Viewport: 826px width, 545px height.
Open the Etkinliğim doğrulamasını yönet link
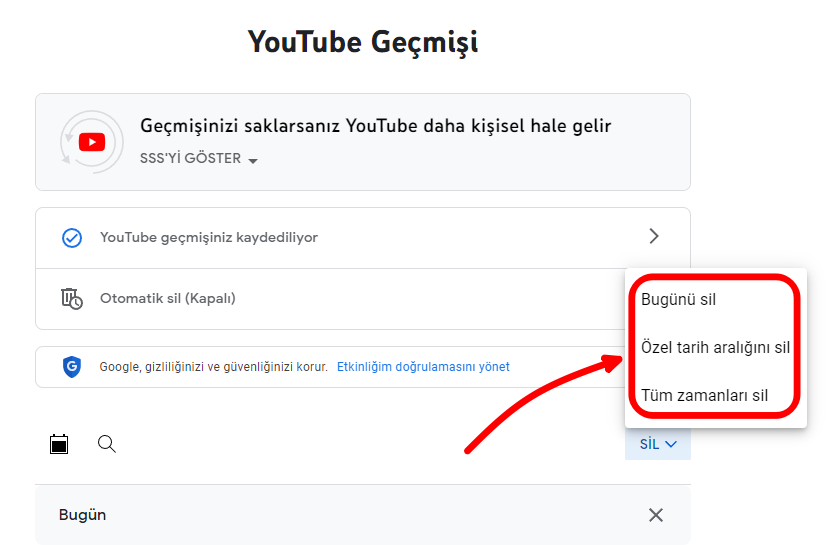[423, 367]
